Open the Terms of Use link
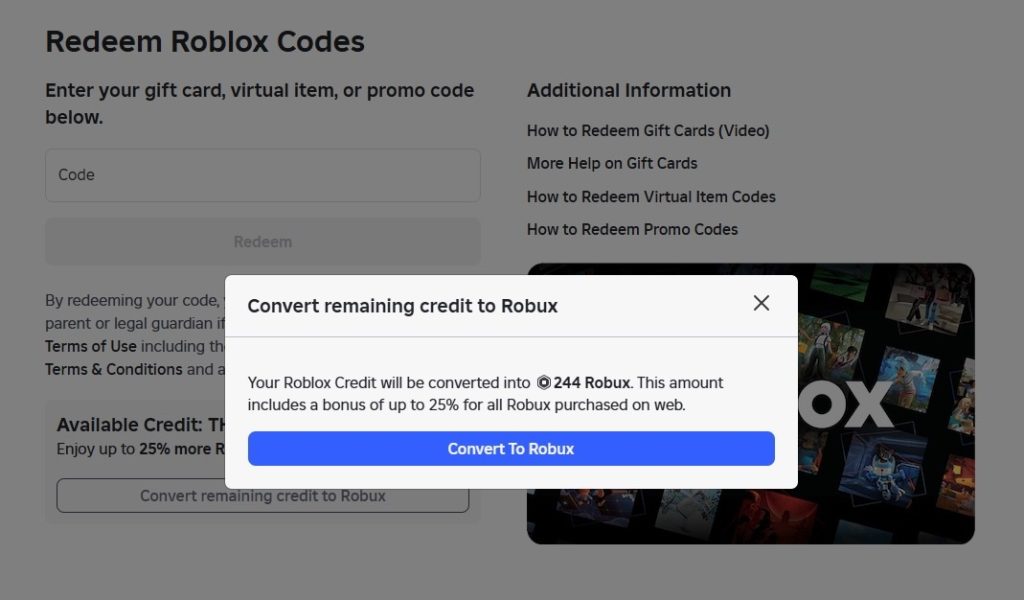 91,346
